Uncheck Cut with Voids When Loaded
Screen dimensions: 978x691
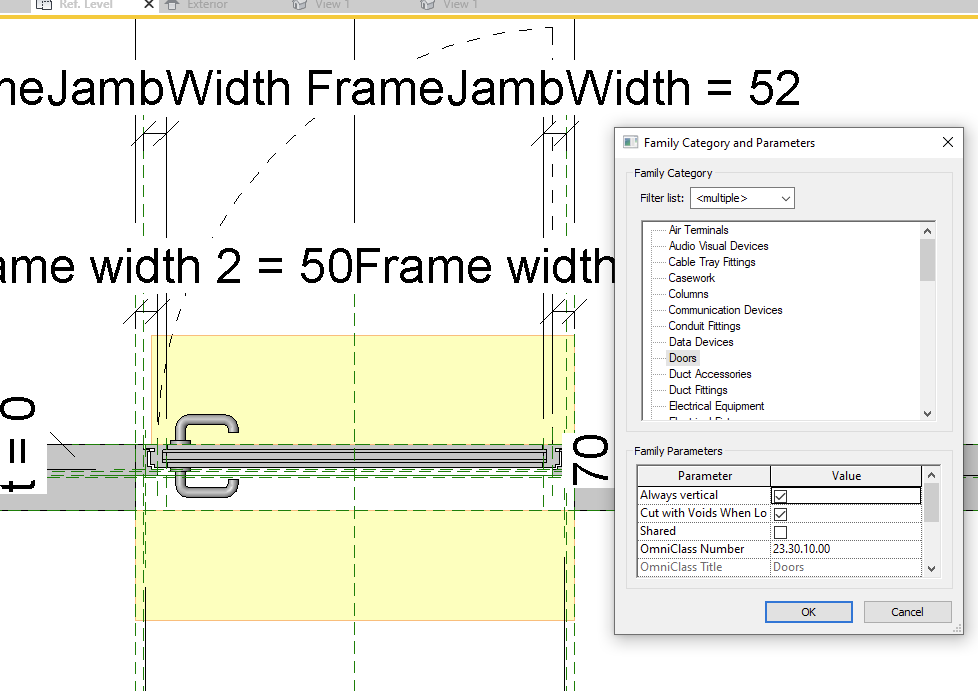780,513
